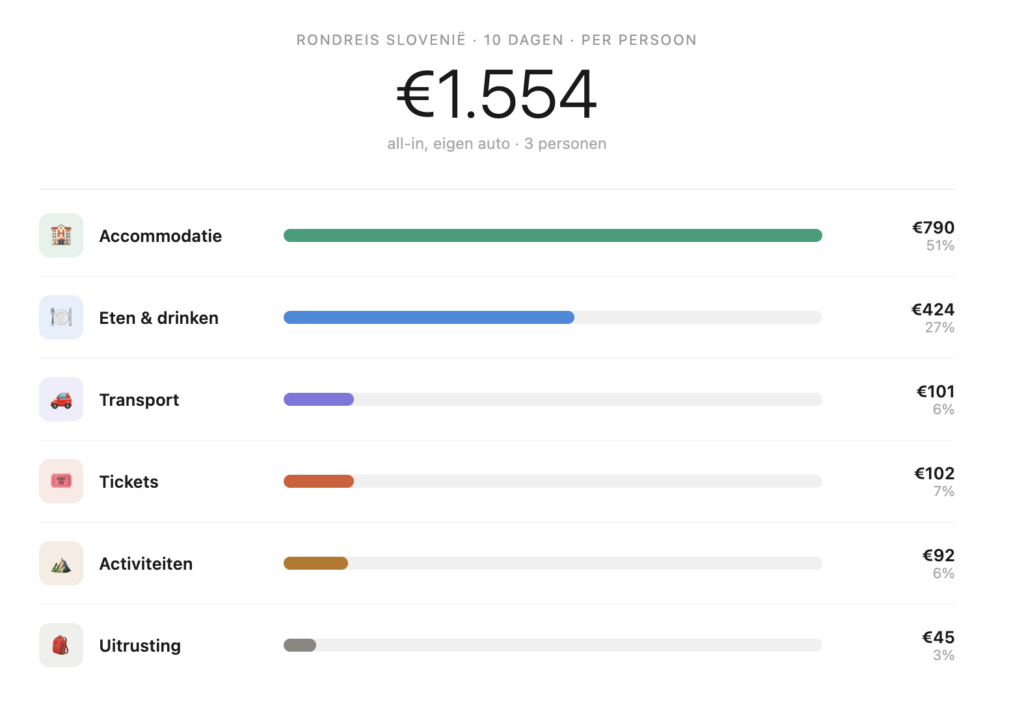Select the Accommodatie label

pyautogui.click(x=161, y=236)
